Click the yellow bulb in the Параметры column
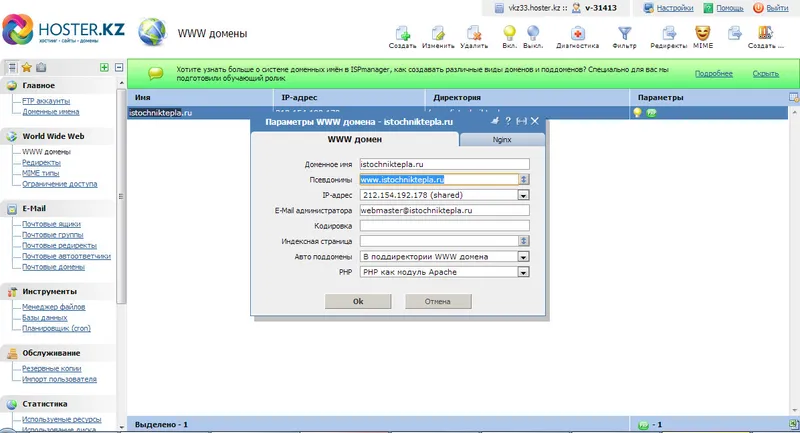The width and height of the screenshot is (800, 433). pos(637,113)
